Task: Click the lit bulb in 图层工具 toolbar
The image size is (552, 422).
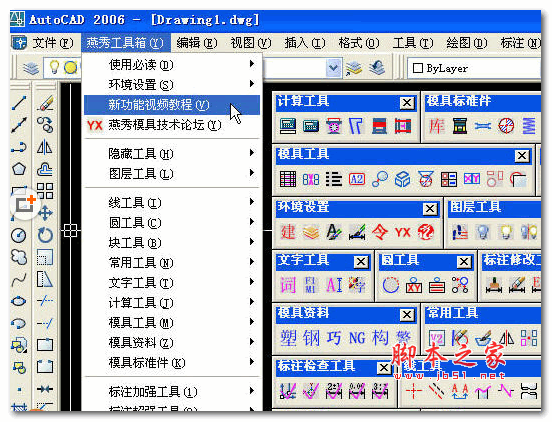Action: click(x=506, y=232)
